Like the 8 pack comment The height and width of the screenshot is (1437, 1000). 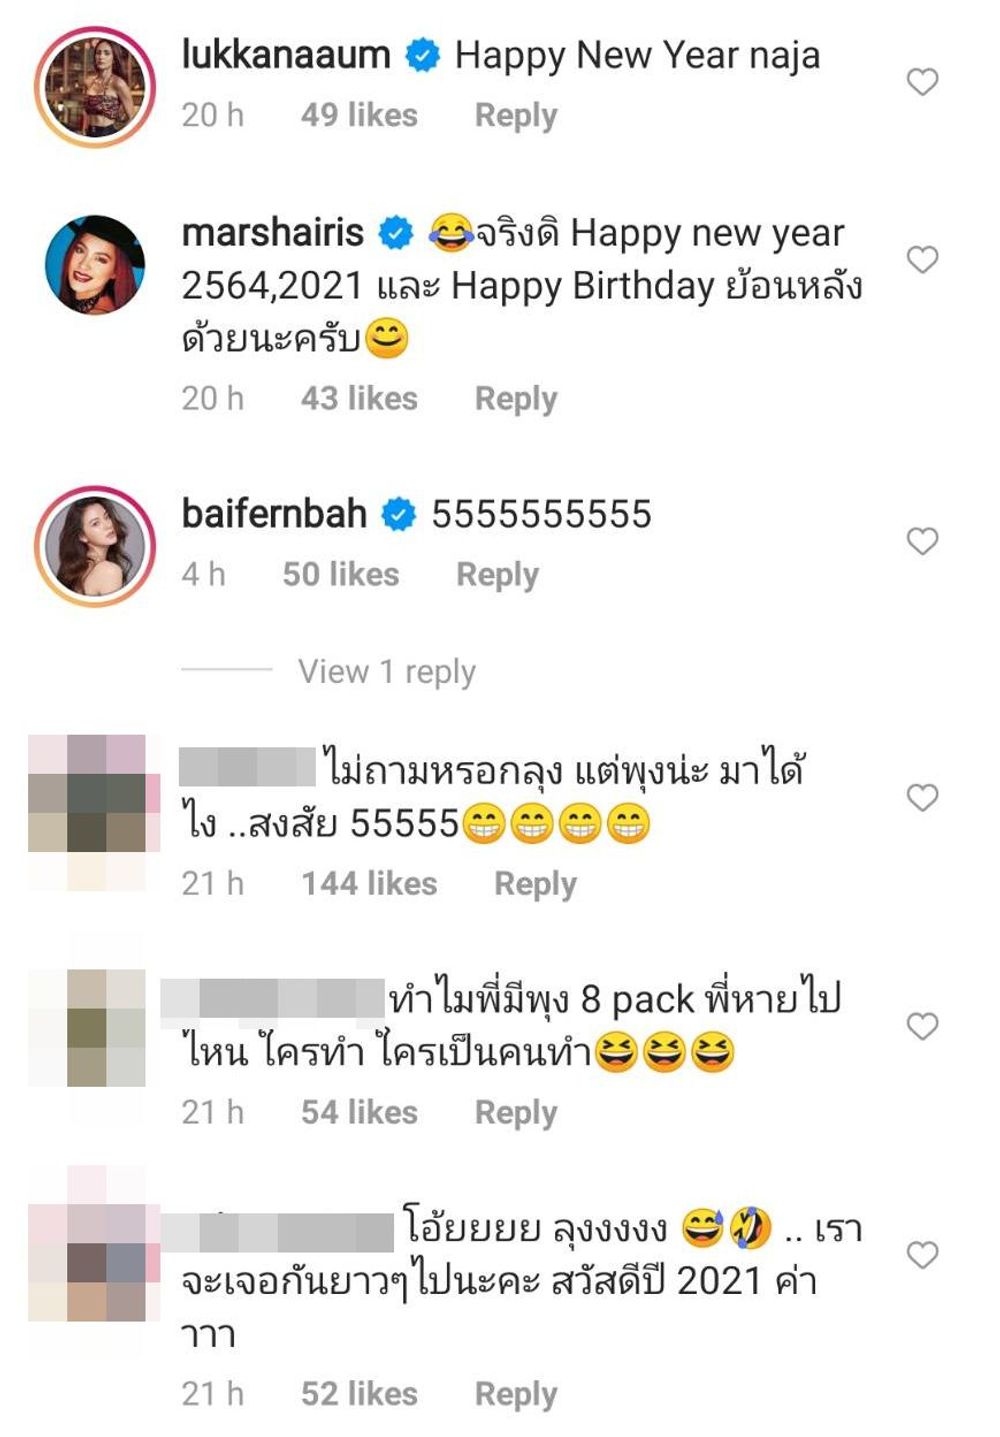click(x=922, y=1026)
